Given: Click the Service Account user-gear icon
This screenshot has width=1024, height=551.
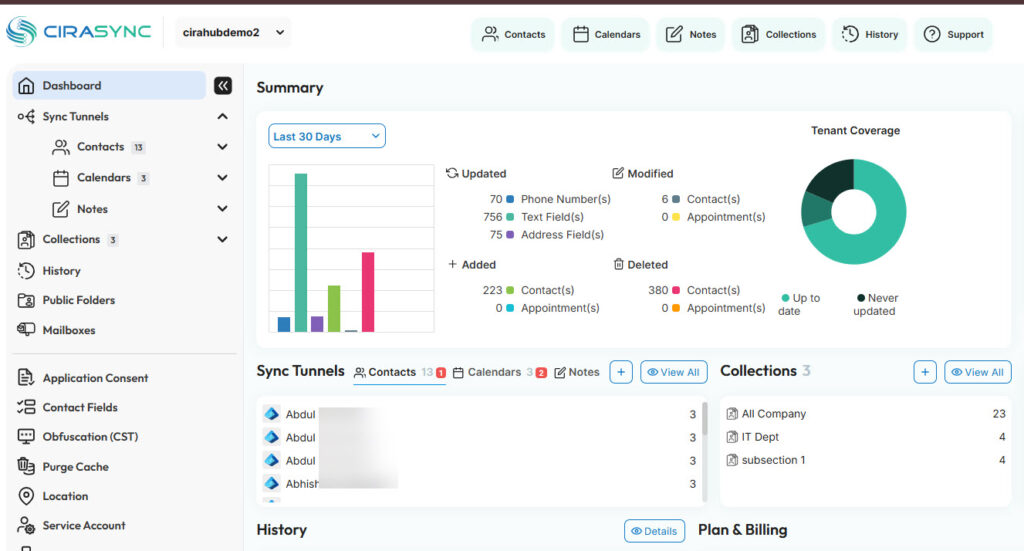Looking at the screenshot, I should pyautogui.click(x=26, y=526).
